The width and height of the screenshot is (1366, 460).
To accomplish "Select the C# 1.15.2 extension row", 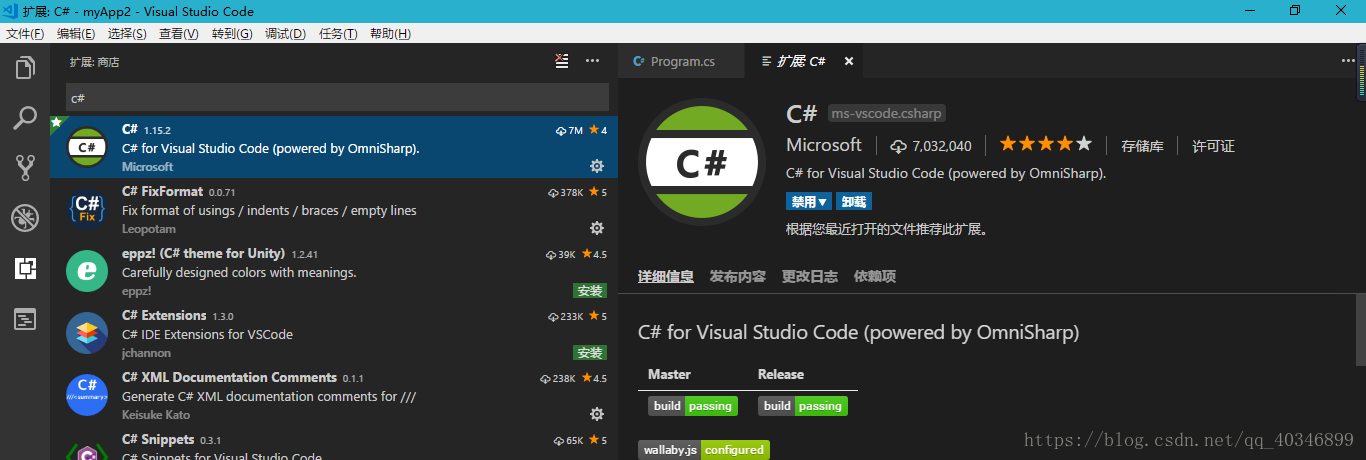I will pyautogui.click(x=333, y=147).
